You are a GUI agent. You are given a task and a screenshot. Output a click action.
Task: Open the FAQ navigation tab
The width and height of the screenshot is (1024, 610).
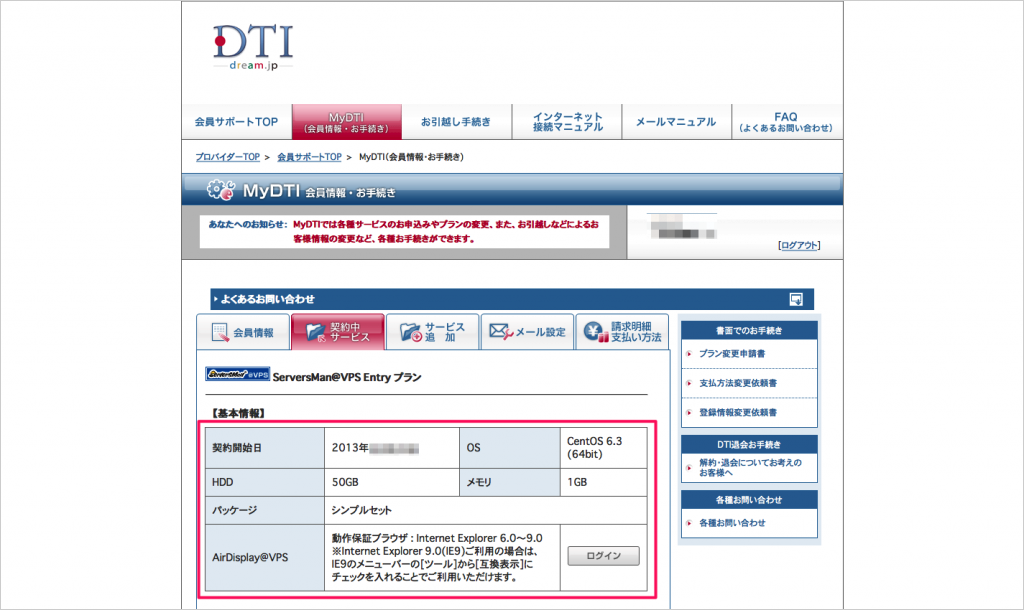(x=786, y=121)
